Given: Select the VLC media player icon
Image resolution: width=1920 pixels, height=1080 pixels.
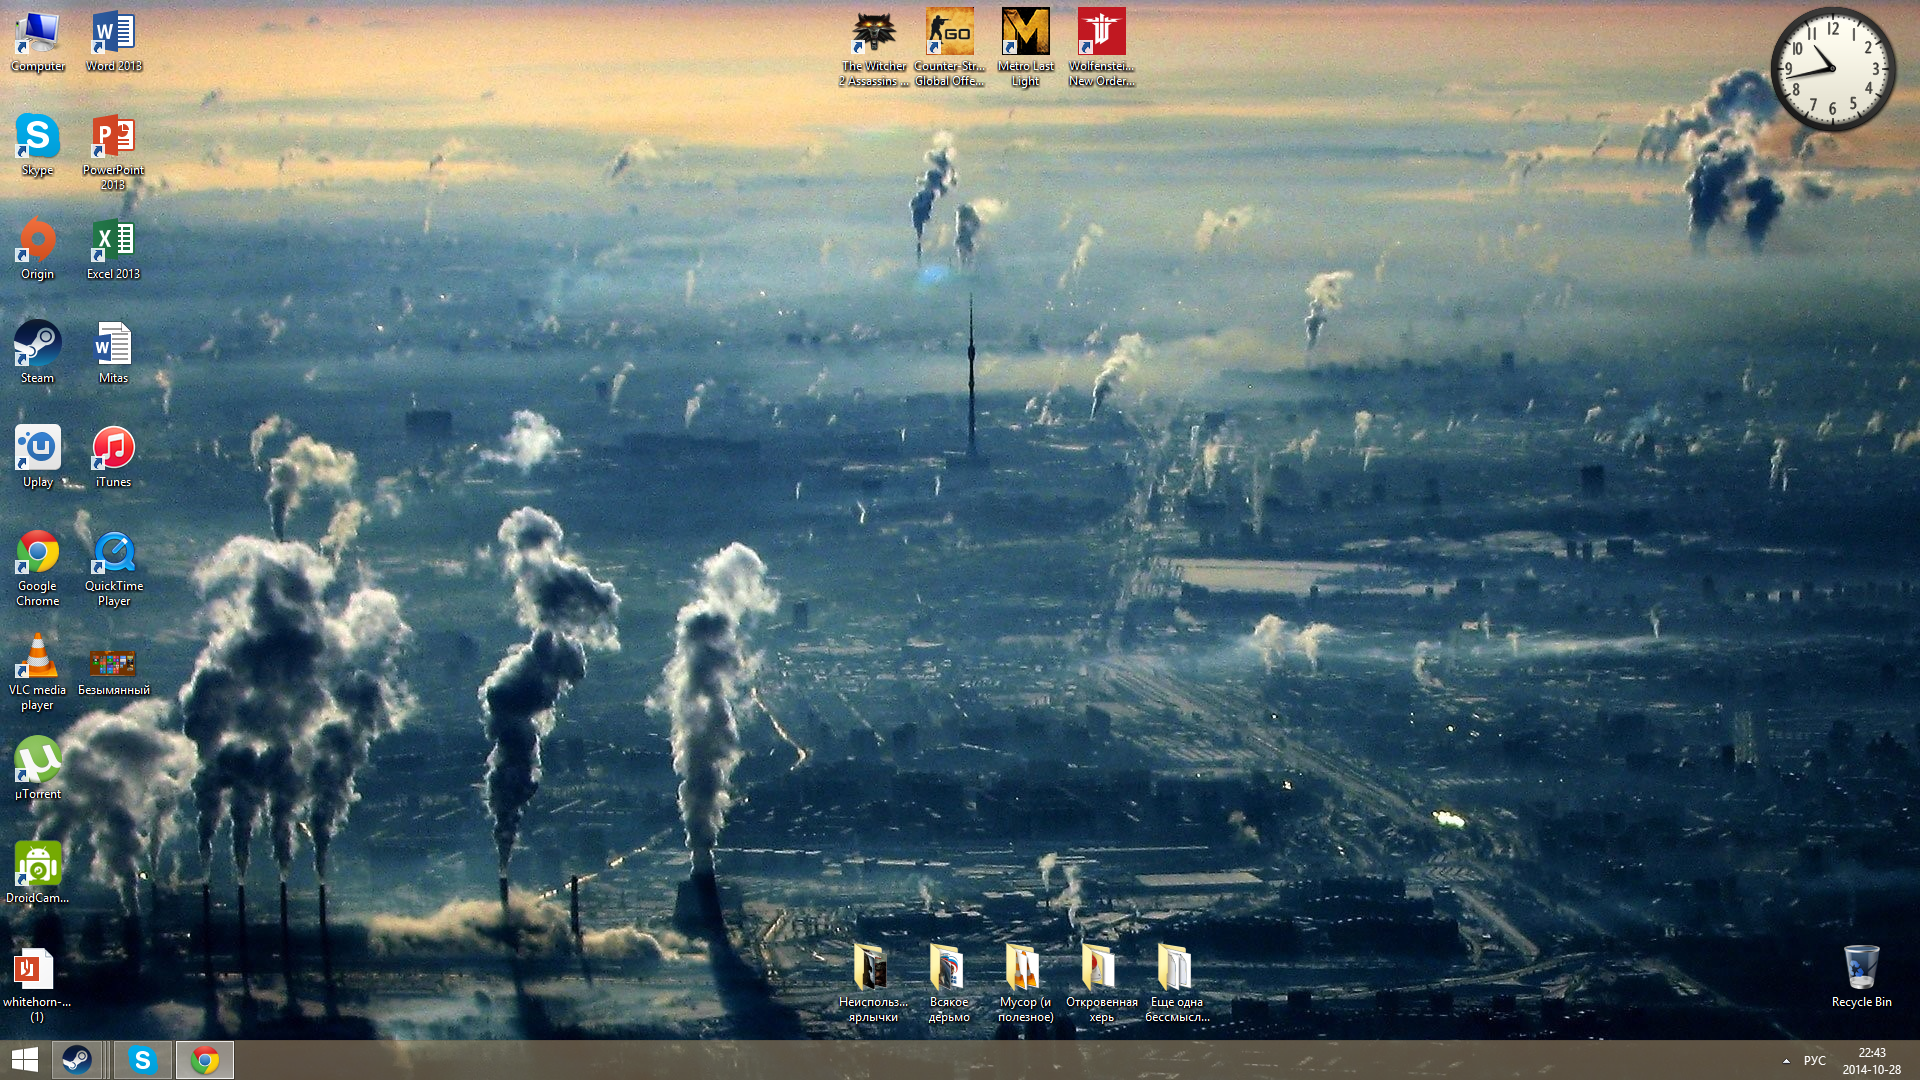Looking at the screenshot, I should pyautogui.click(x=37, y=658).
